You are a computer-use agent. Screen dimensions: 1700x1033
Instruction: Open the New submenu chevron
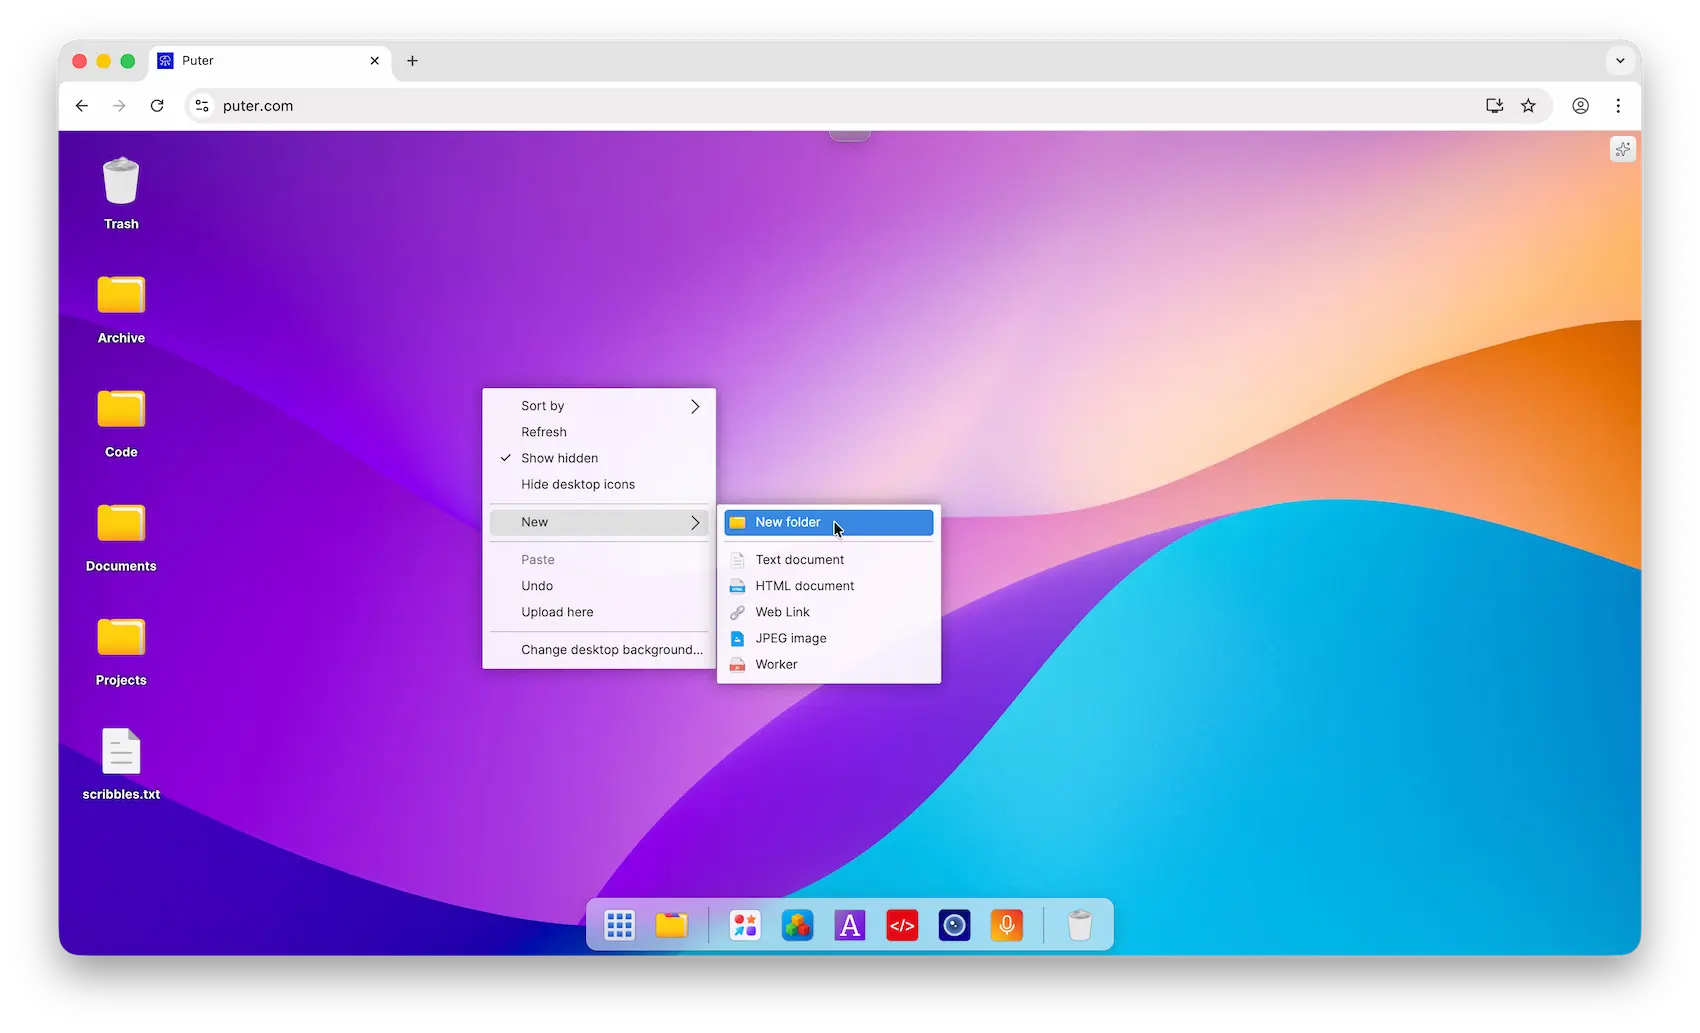click(694, 522)
